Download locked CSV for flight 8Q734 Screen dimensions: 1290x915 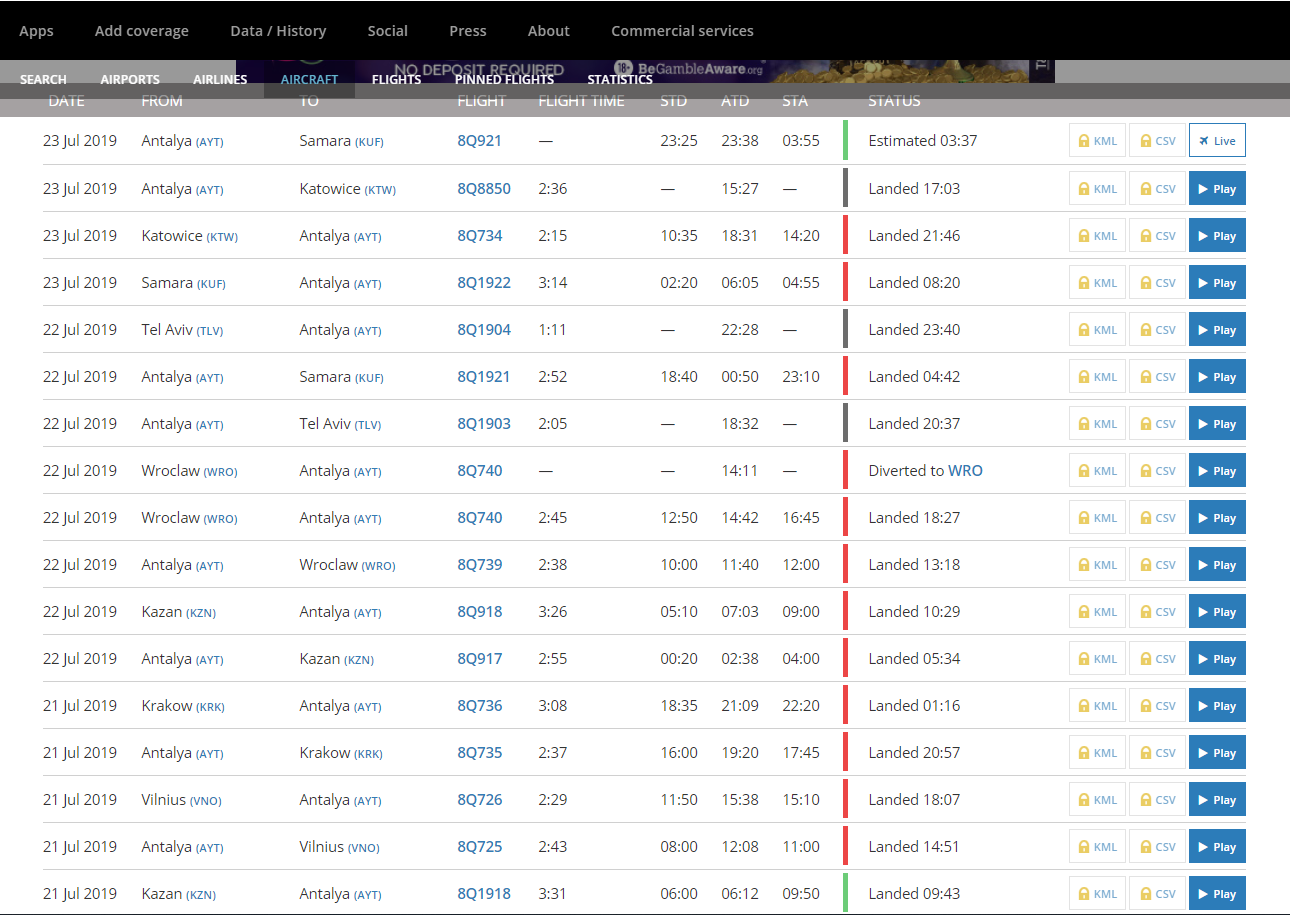(x=1157, y=236)
